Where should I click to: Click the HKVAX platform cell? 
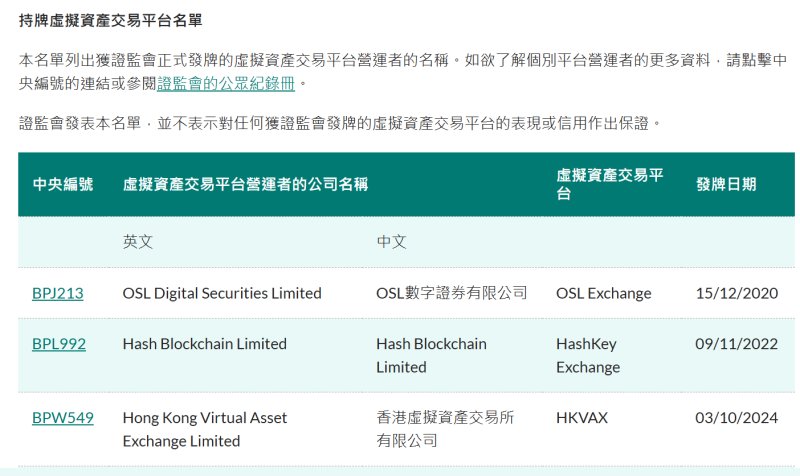[x=582, y=418]
